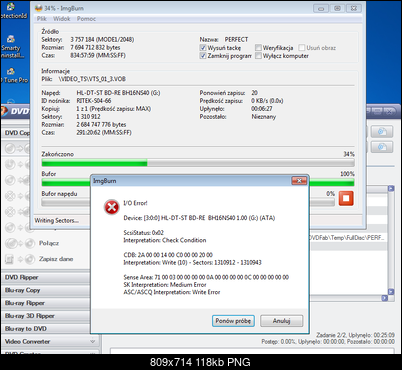Open Blu-ray Ripper section
This screenshot has width=402, height=370.
pyautogui.click(x=46, y=303)
